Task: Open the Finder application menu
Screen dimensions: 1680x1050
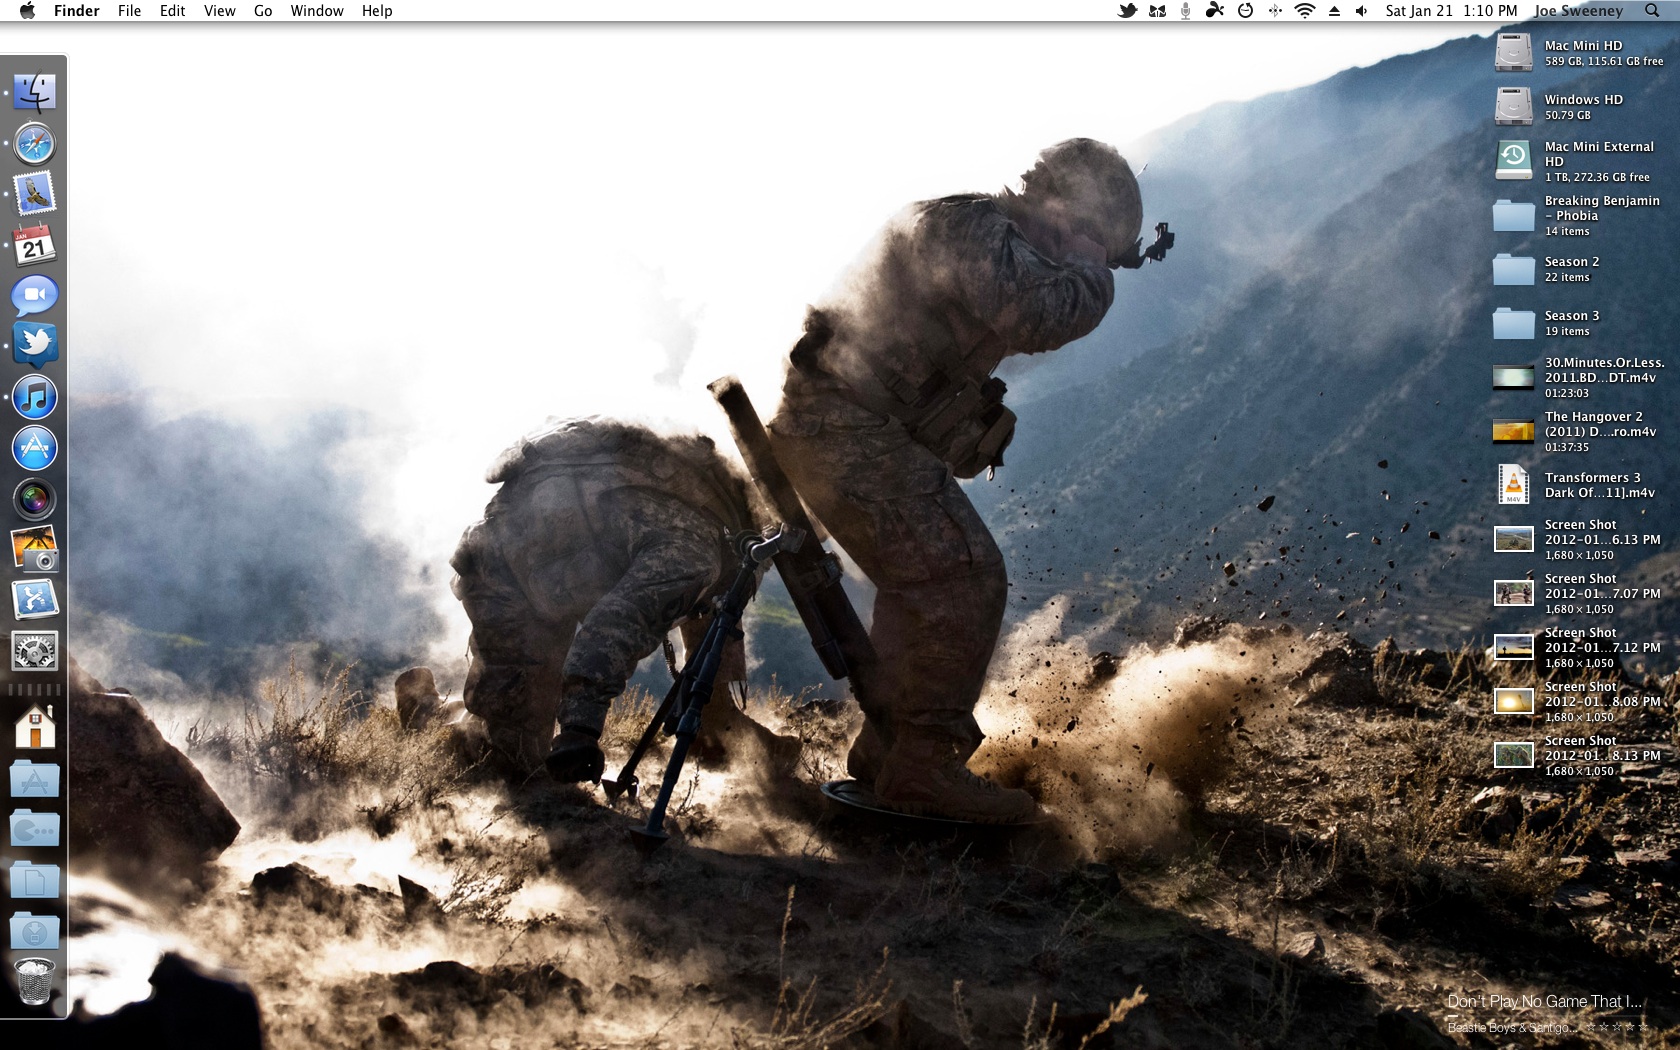Action: tap(77, 11)
